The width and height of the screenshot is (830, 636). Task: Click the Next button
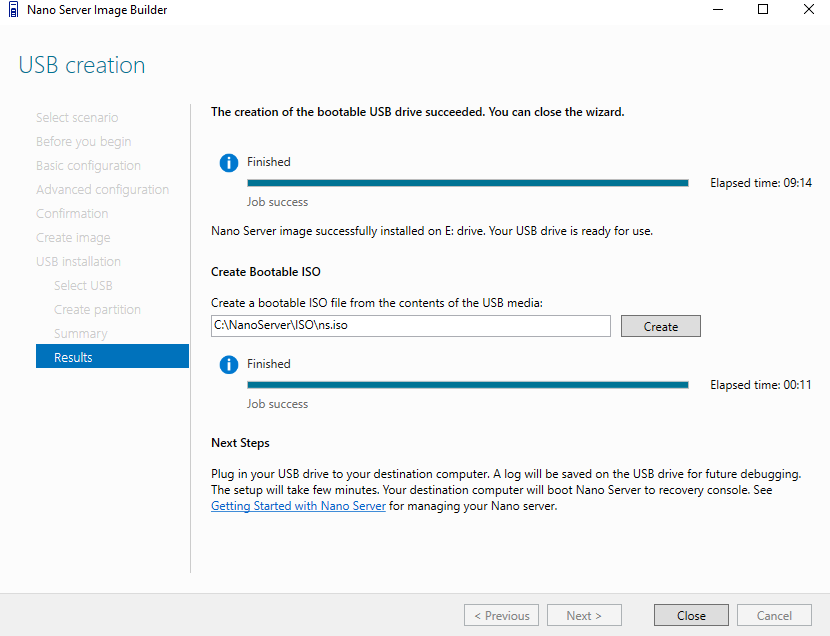[x=584, y=615]
